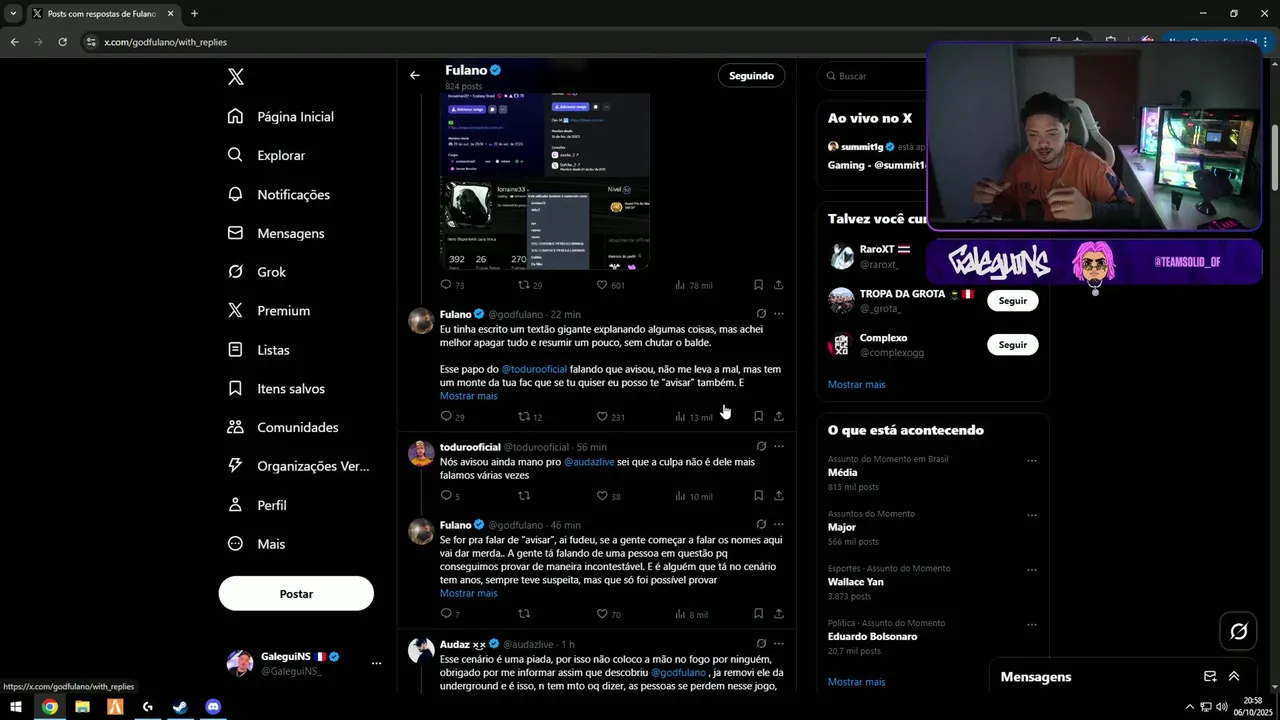Follow Complexo account
Image resolution: width=1280 pixels, height=720 pixels.
point(1012,344)
